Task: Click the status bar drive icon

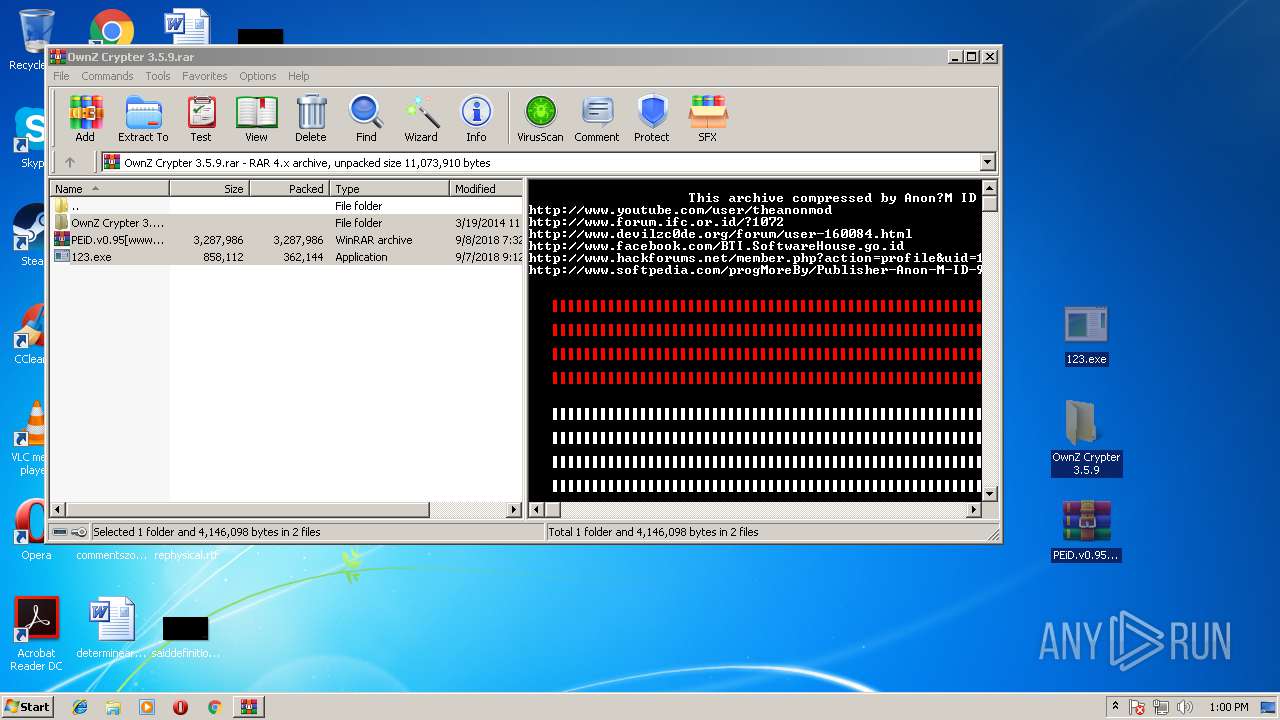Action: click(x=60, y=532)
